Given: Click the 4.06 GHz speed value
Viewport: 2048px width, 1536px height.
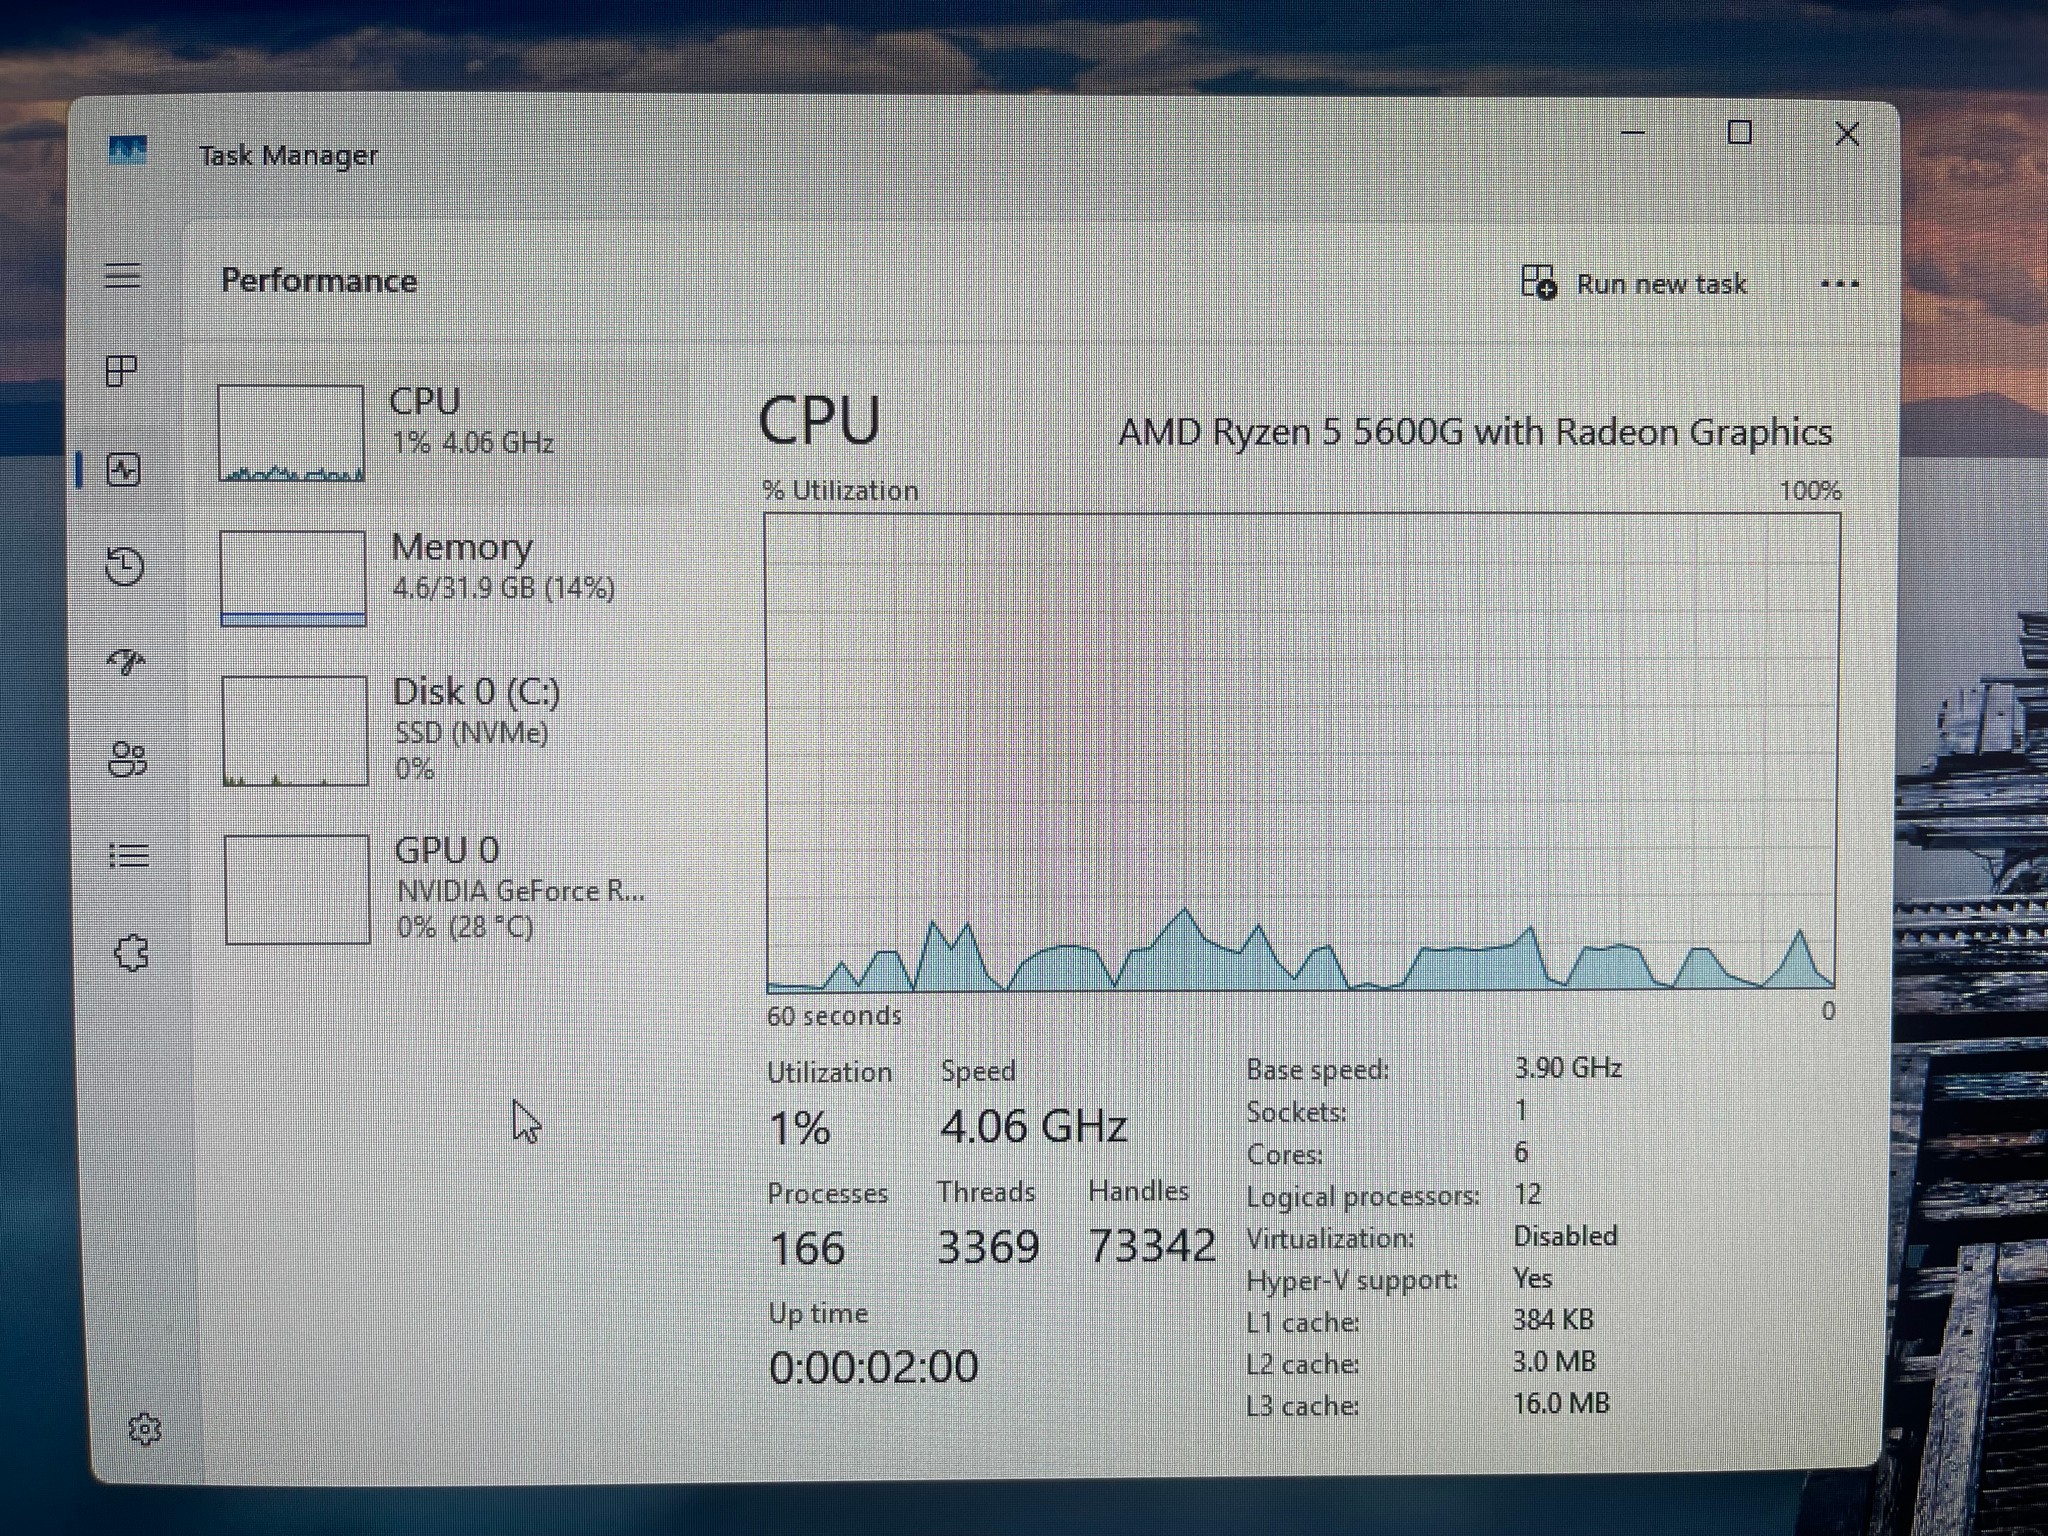Looking at the screenshot, I should tap(1033, 1127).
